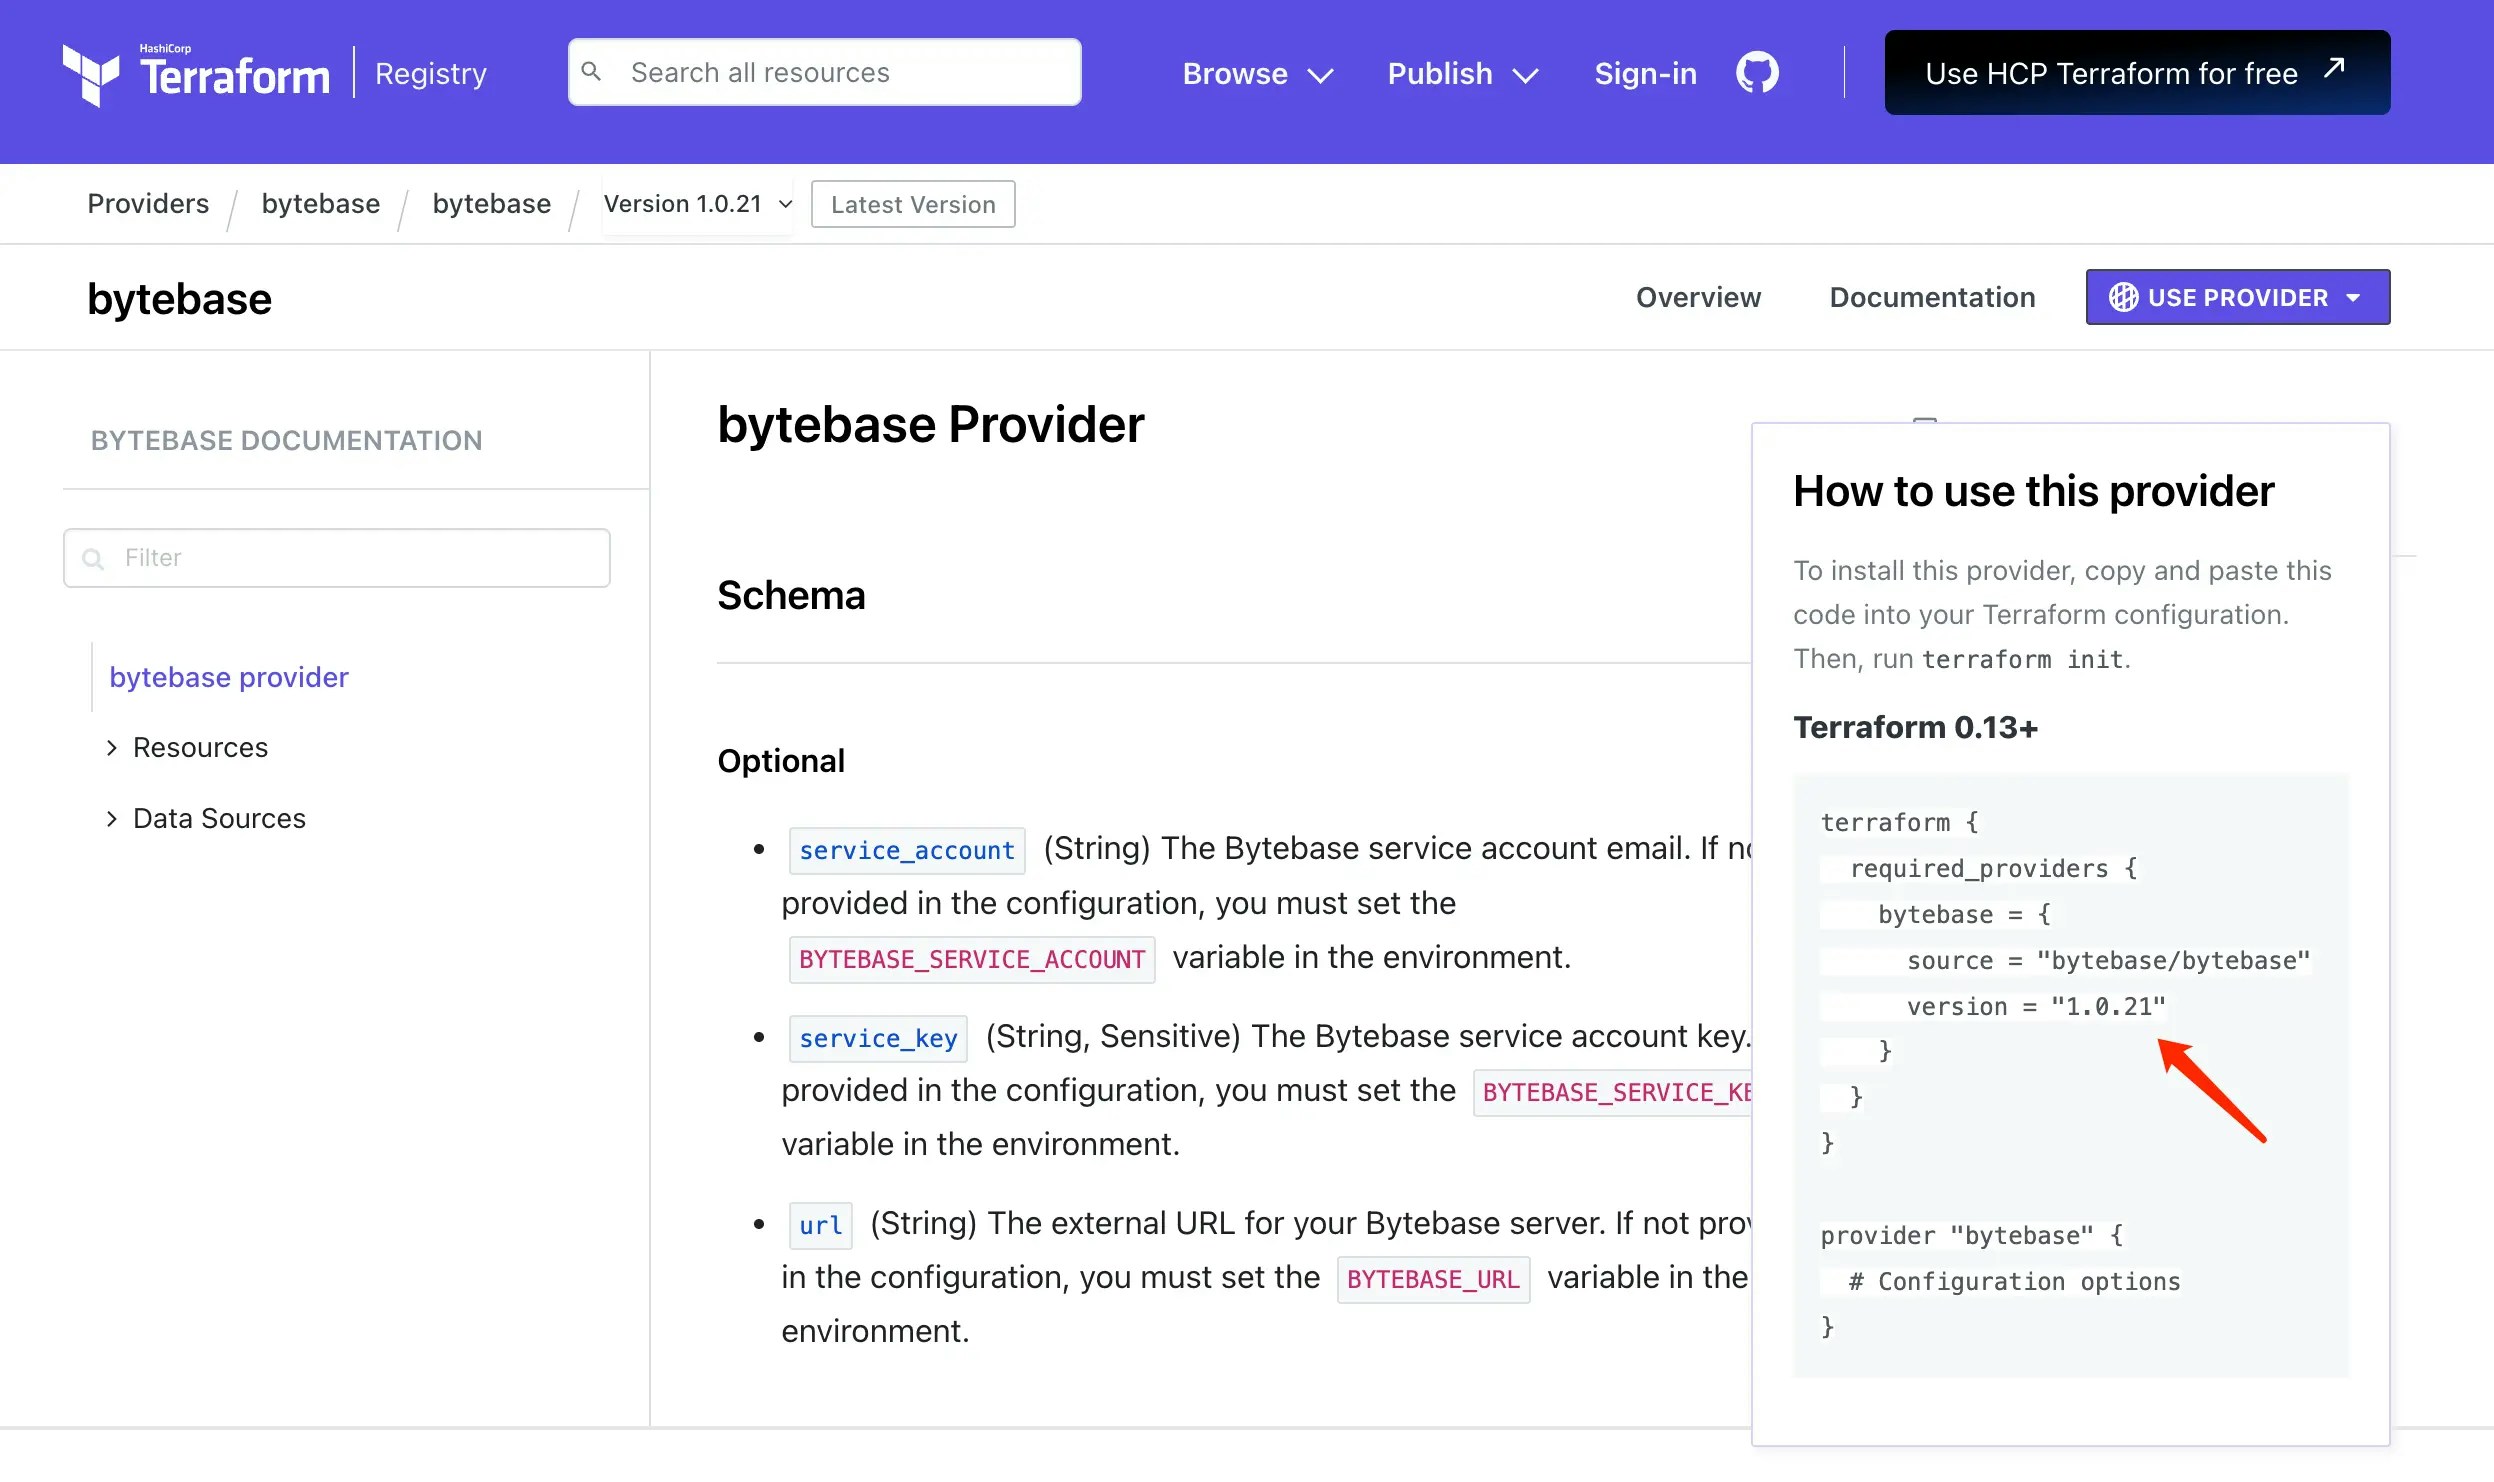Click the search magnifier icon in header

pyautogui.click(x=591, y=72)
